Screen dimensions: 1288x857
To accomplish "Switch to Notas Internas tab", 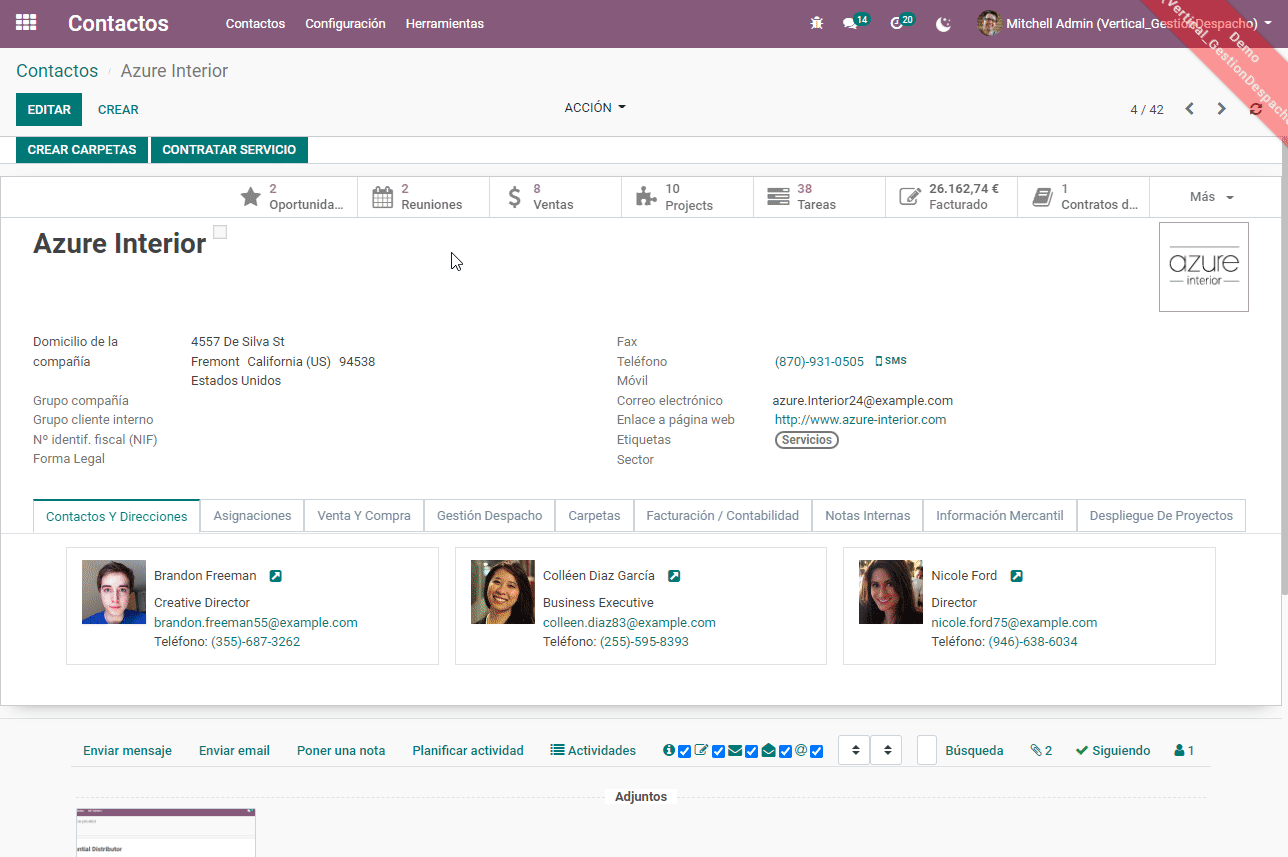I will [x=868, y=516].
